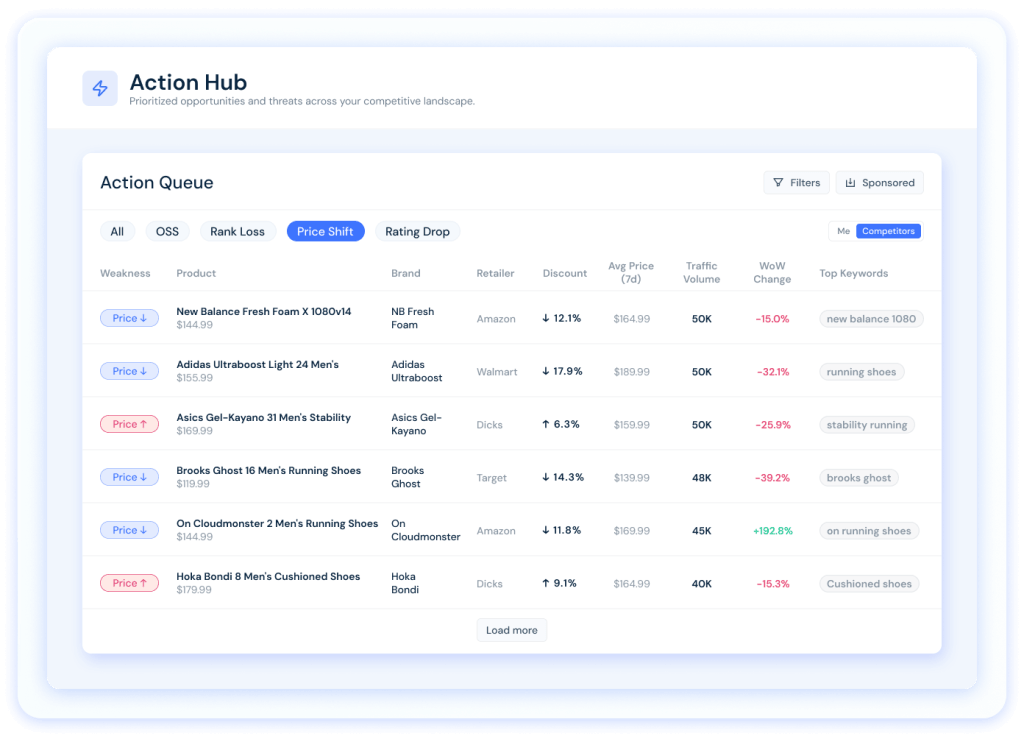Click the 'new balance 1080' keyword tag

[x=871, y=319]
